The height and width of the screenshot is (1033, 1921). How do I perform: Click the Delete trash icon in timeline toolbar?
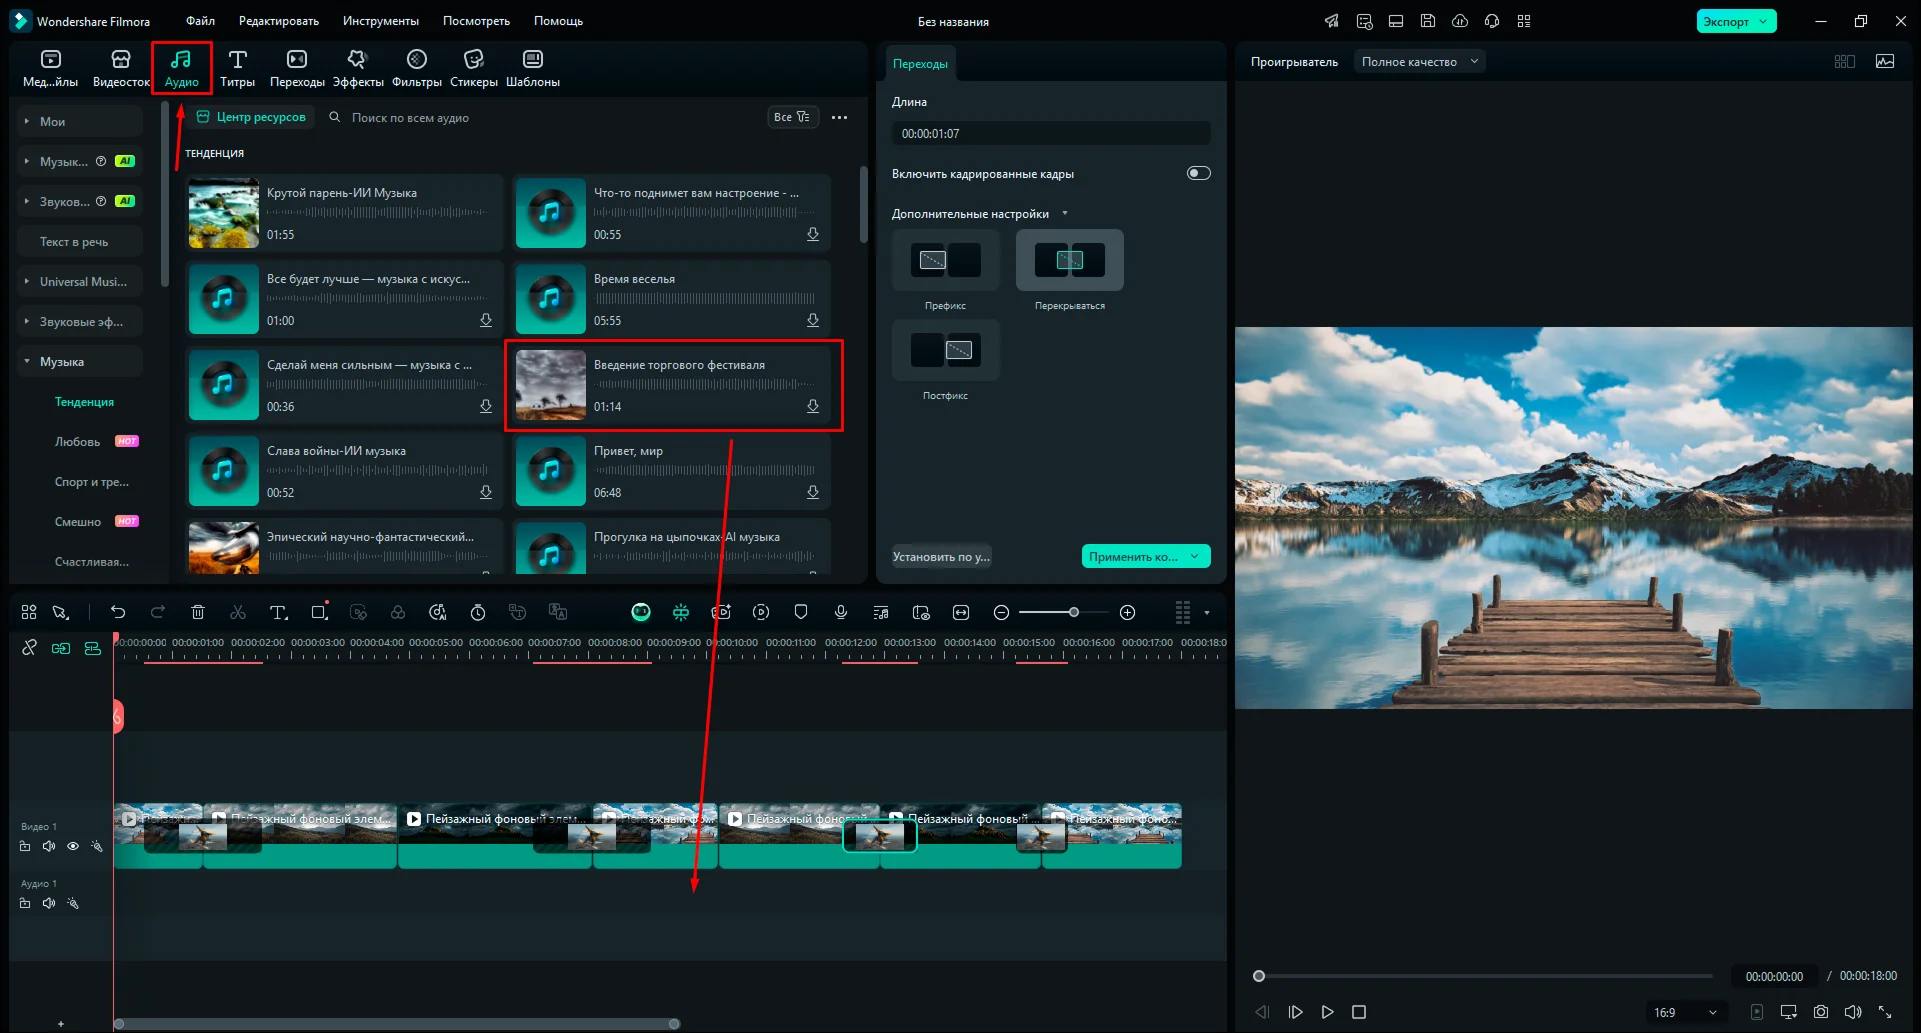tap(198, 612)
